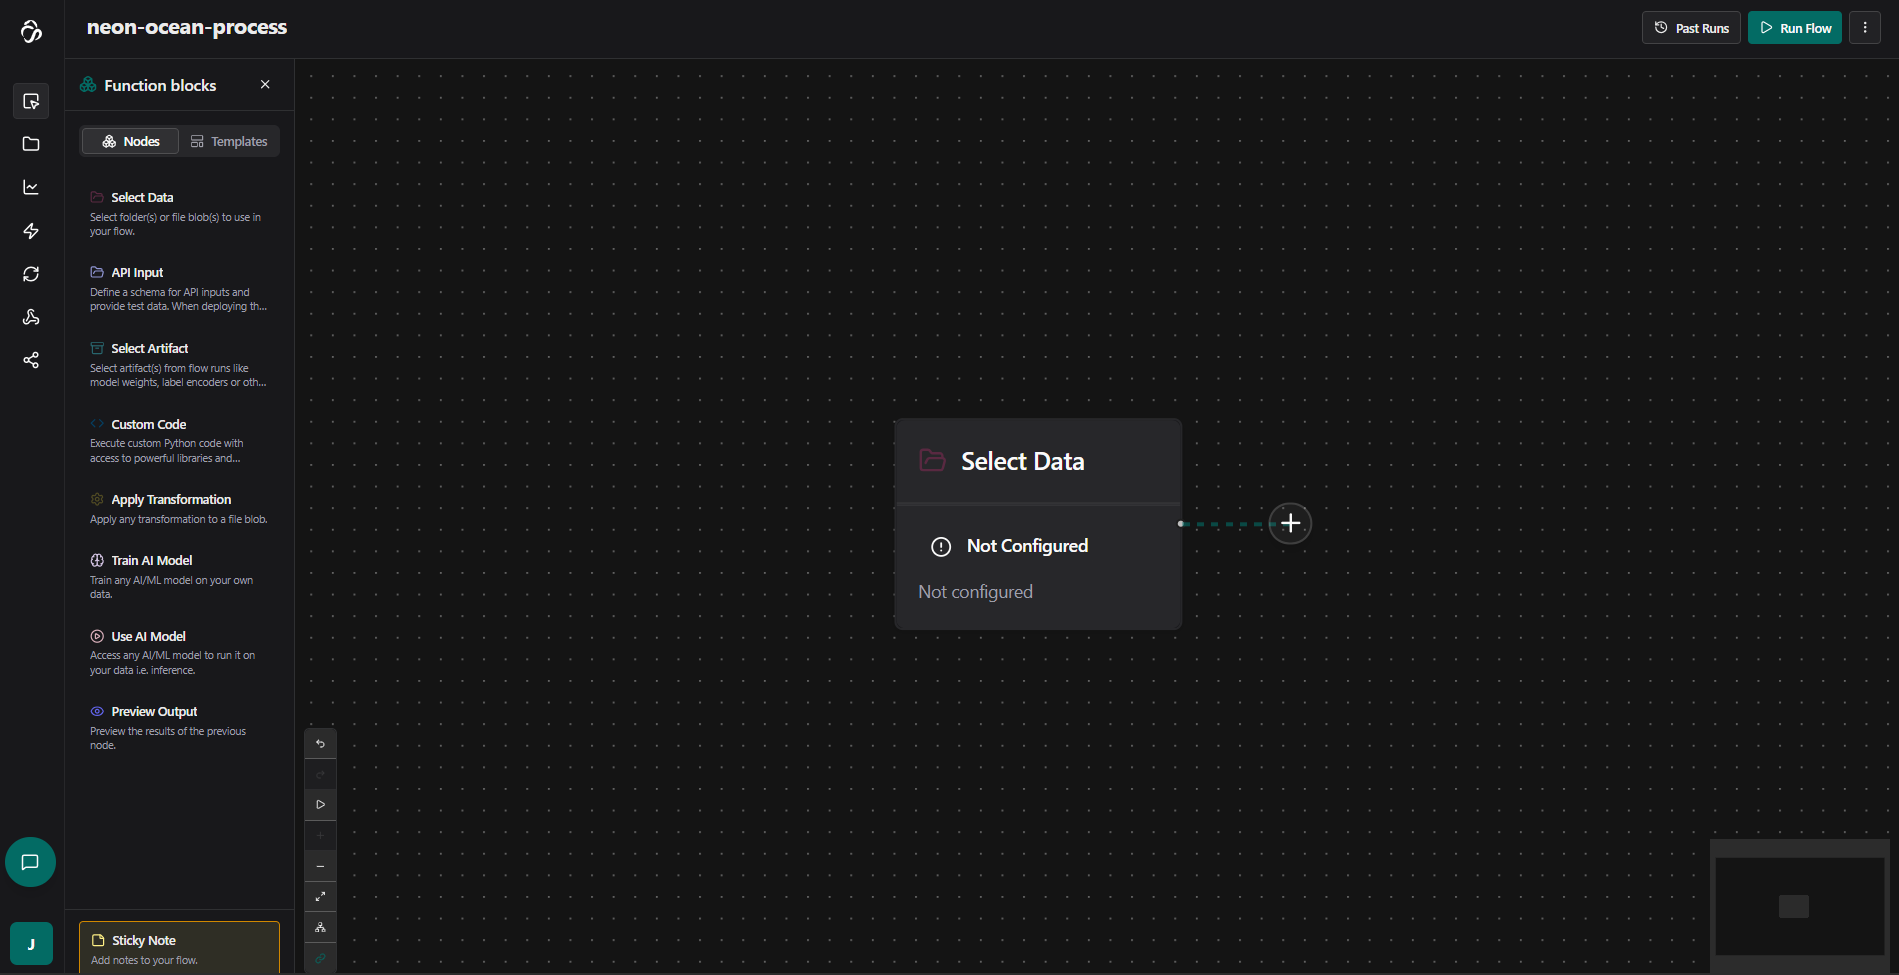Open the line chart icon in sidebar

point(31,188)
